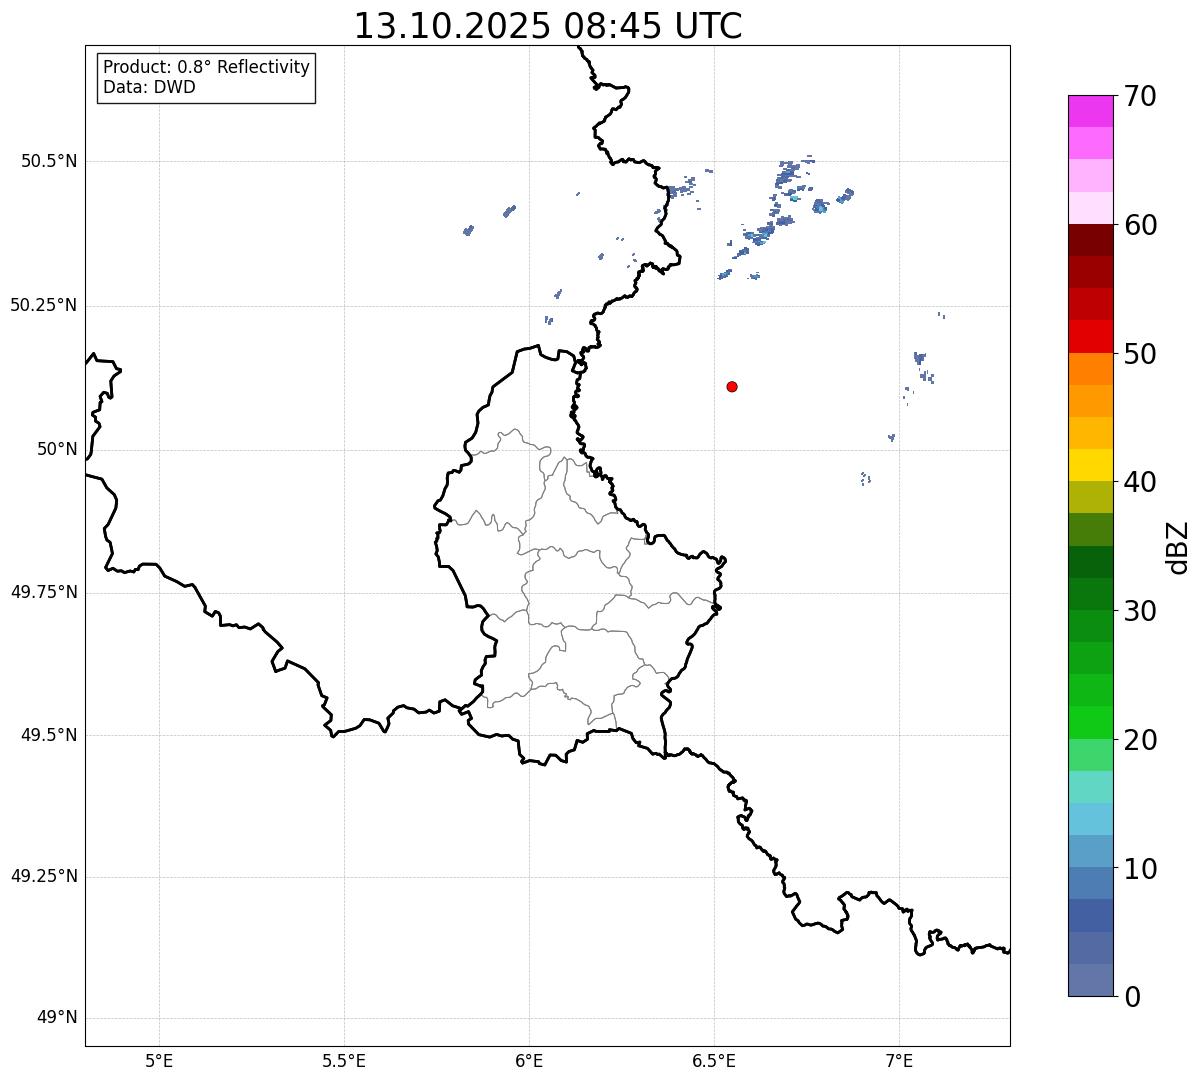Click the 5.5°E longitude label
Viewport: 1202px width, 1081px height.
pyautogui.click(x=344, y=1061)
